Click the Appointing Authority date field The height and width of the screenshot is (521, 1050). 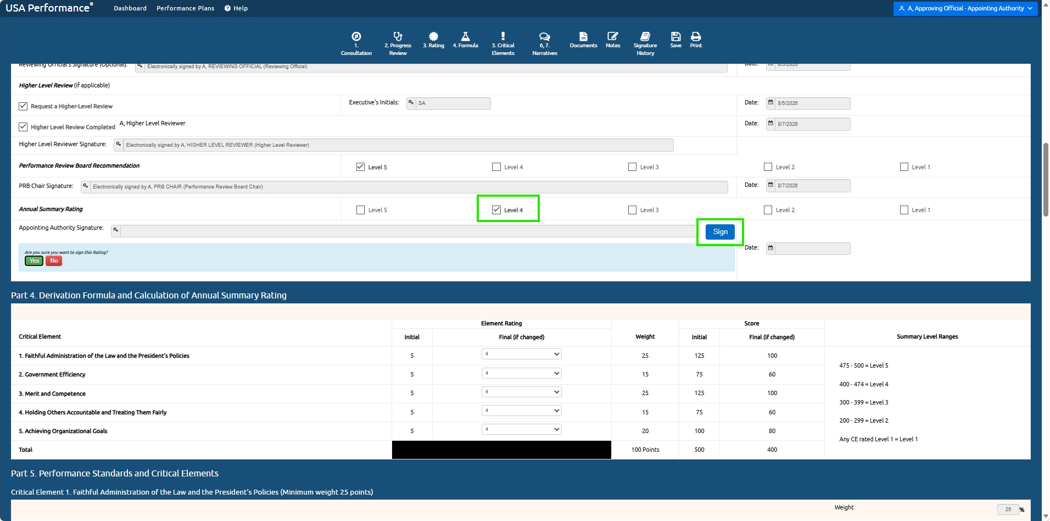808,248
